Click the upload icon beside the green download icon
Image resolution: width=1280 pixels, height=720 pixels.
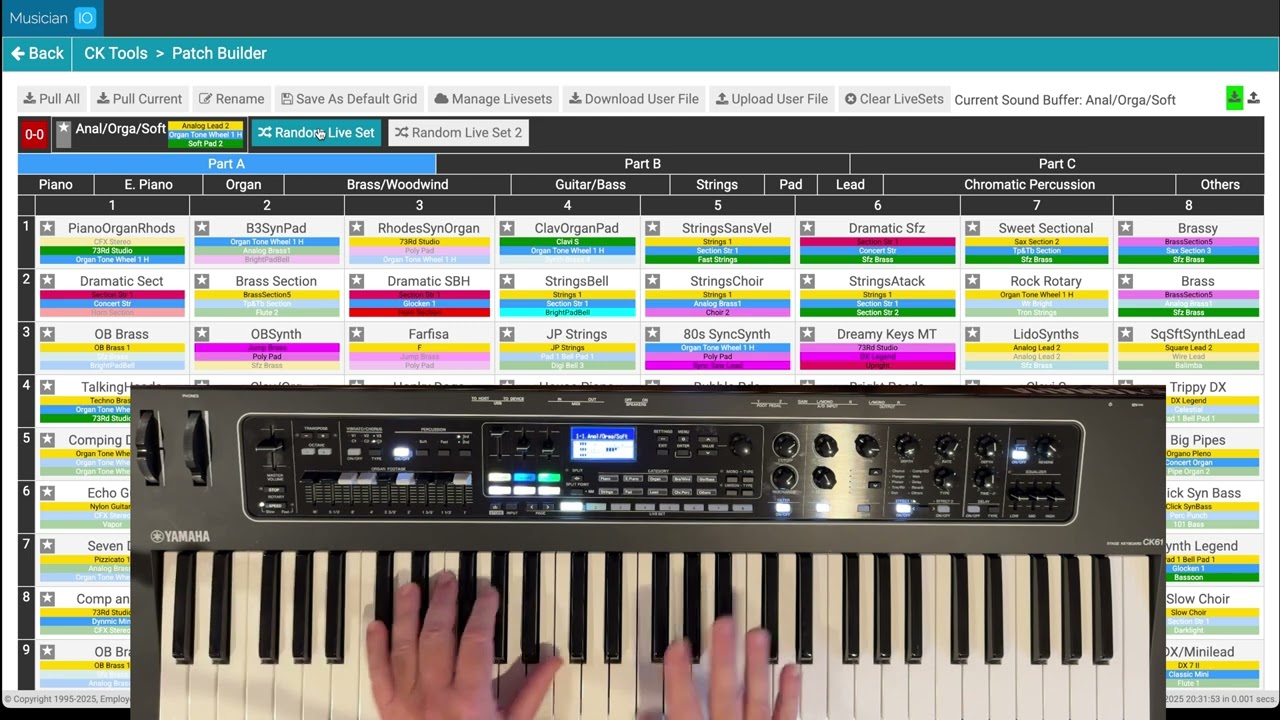click(x=1253, y=98)
